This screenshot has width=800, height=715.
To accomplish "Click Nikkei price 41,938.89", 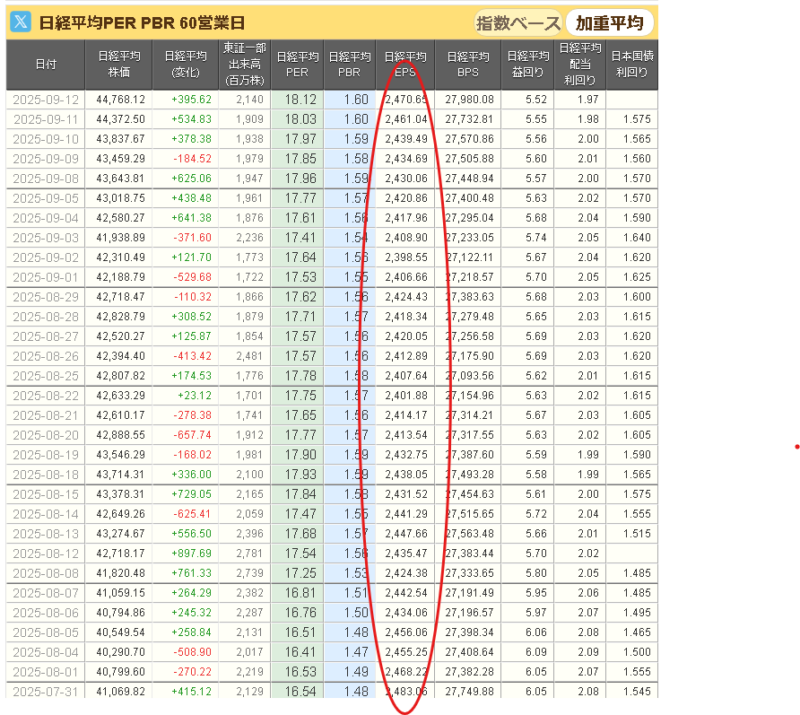I will 120,238.
